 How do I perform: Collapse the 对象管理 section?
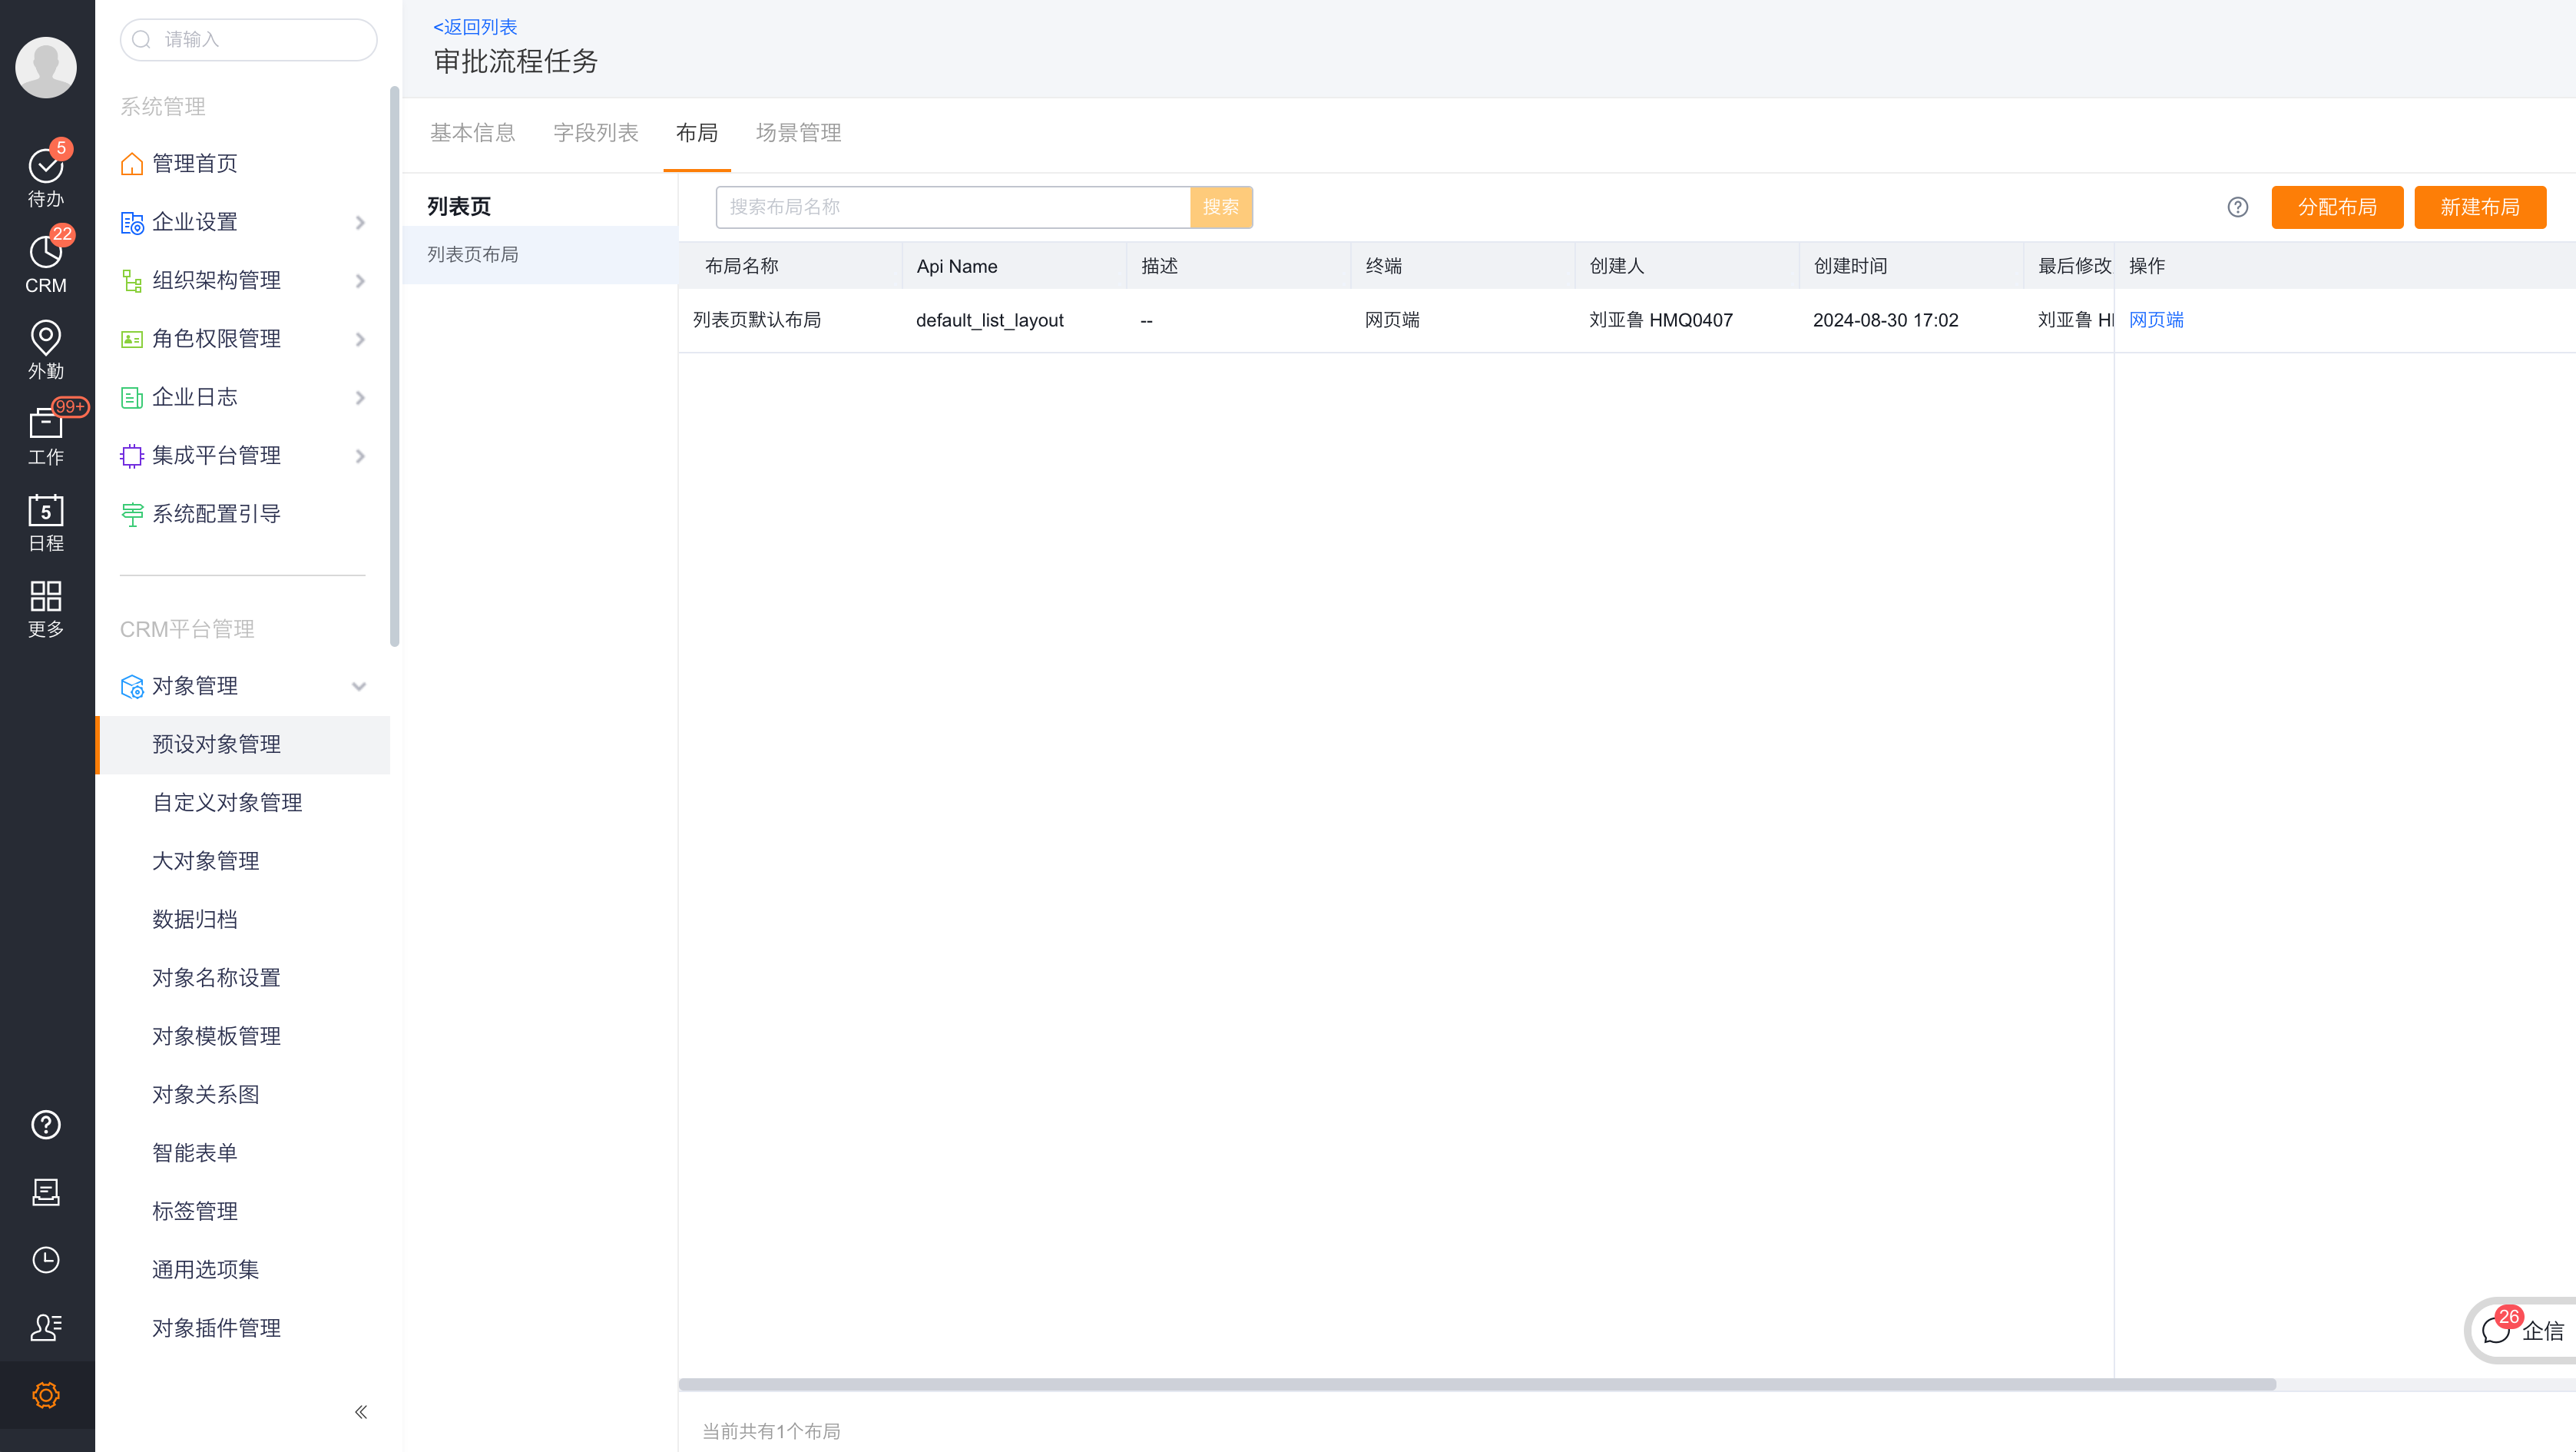tap(359, 686)
